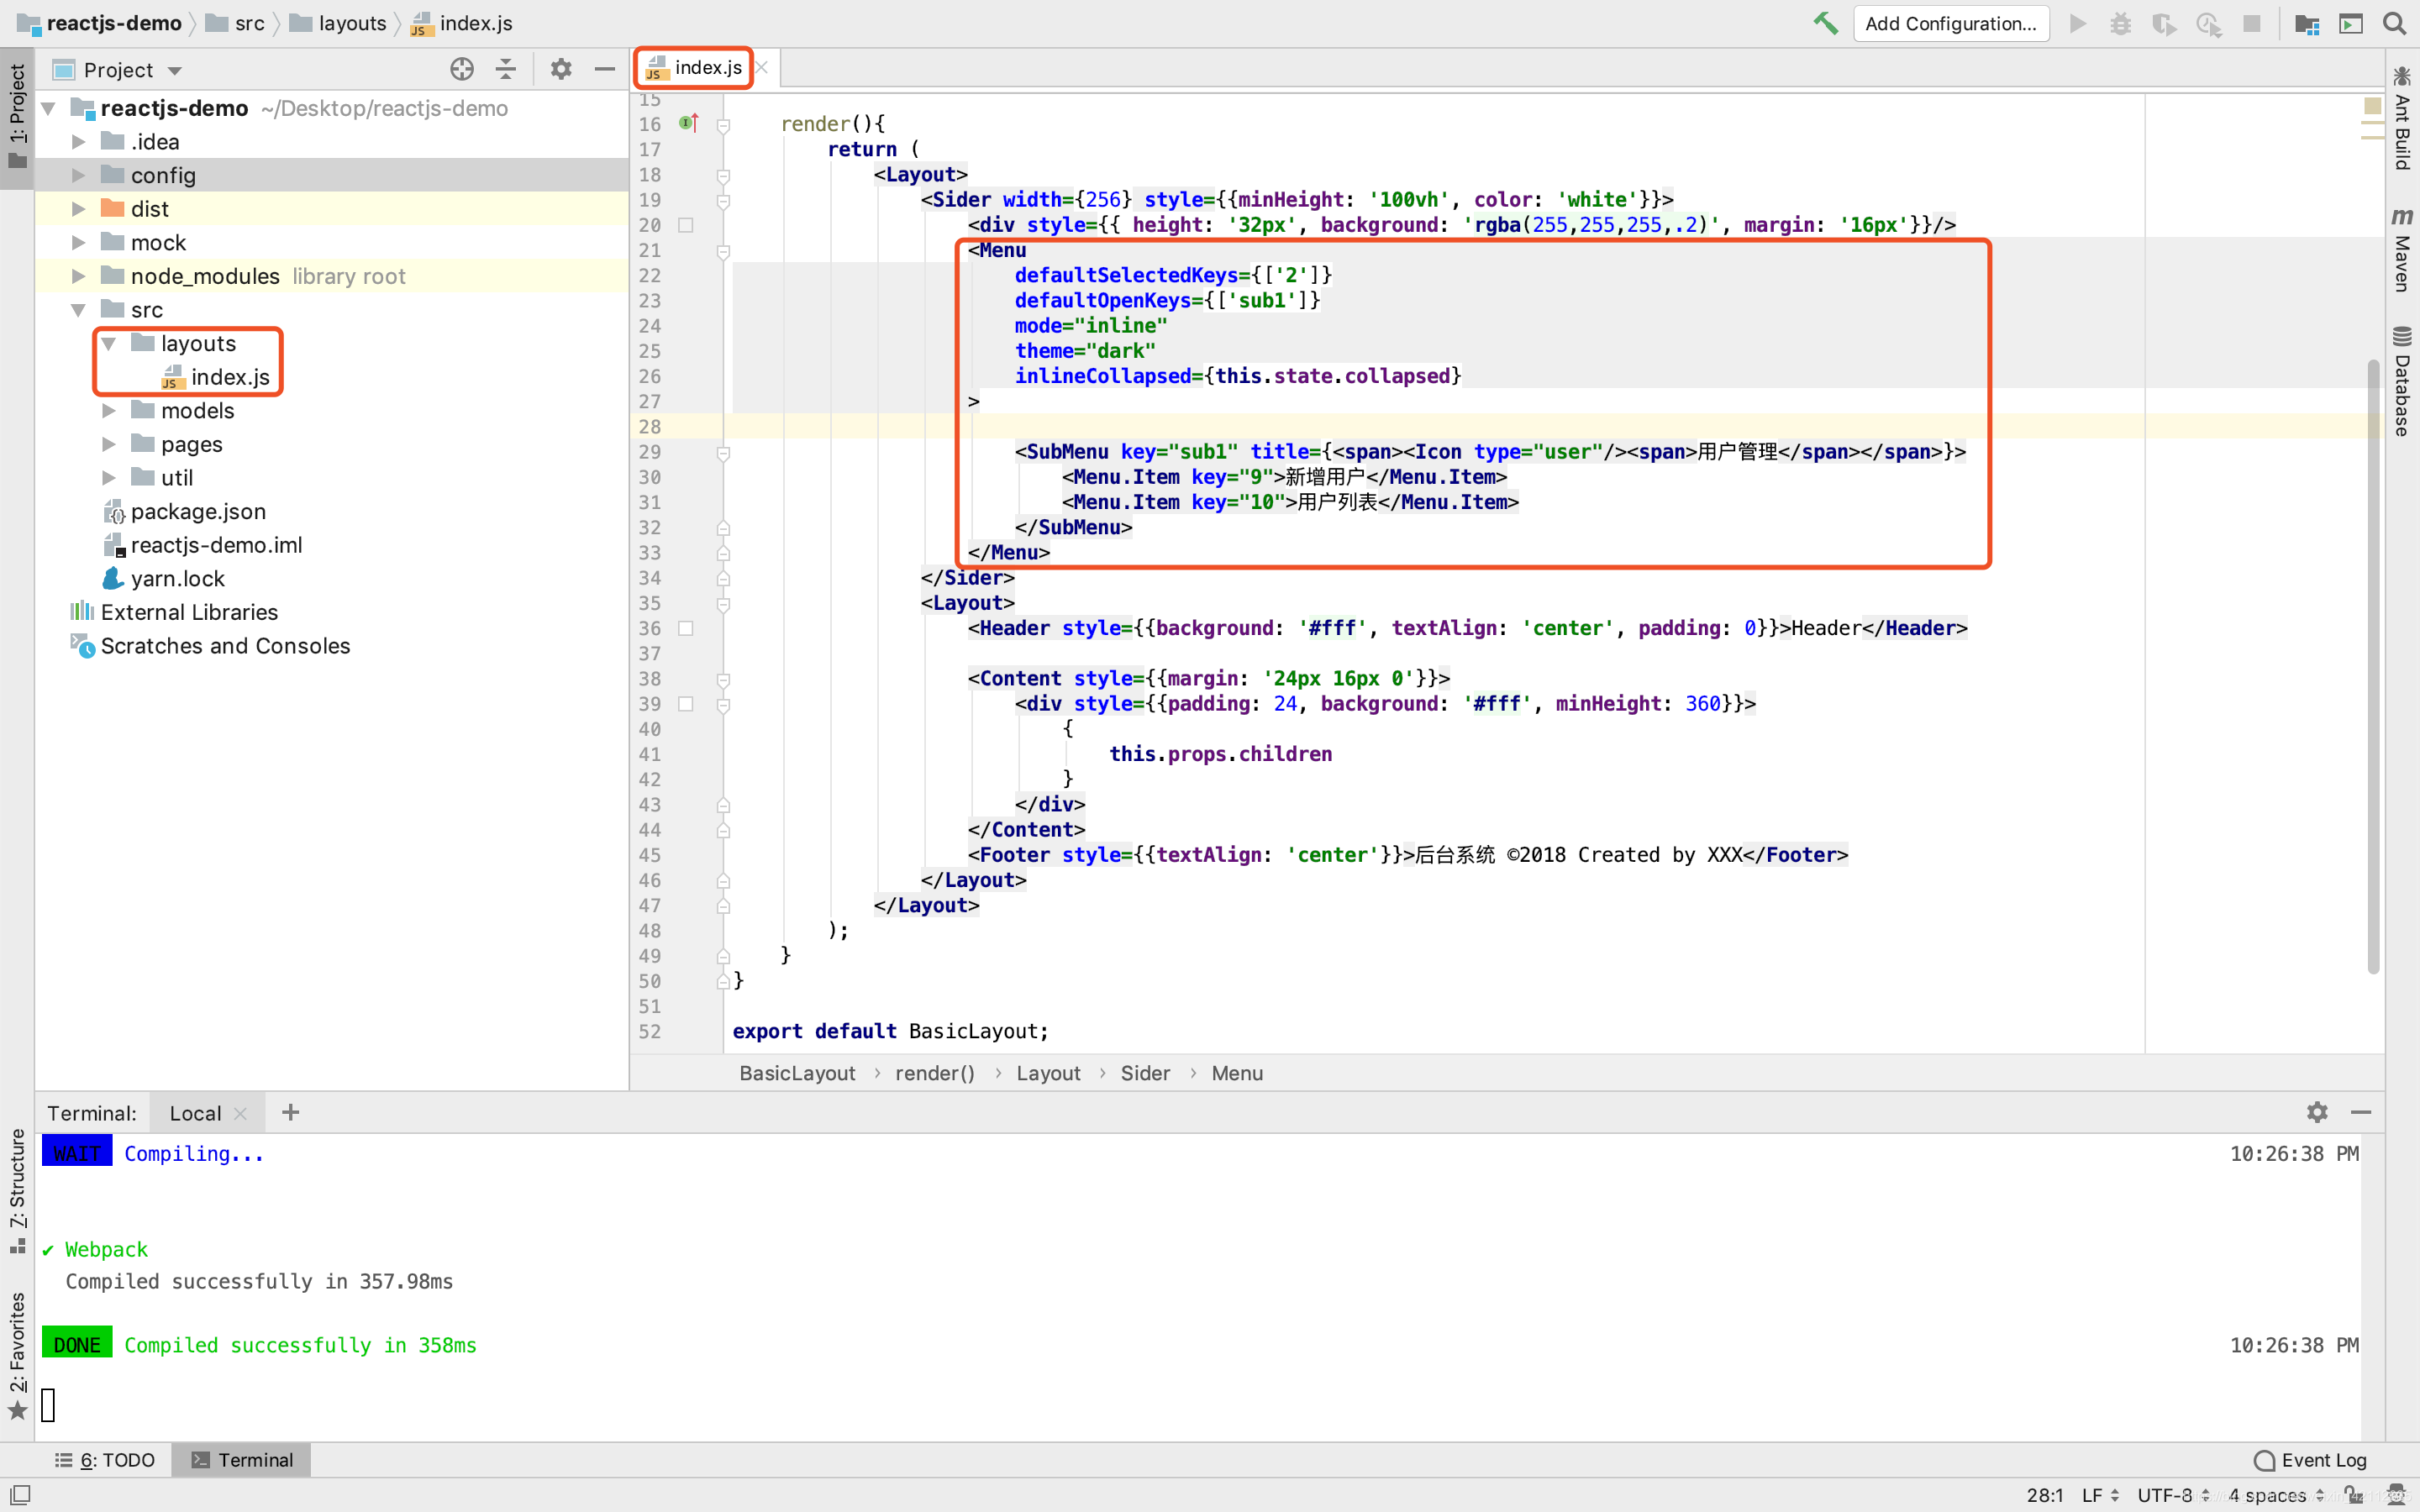
Task: Click the Run with Coverage shield icon
Action: [x=2164, y=23]
